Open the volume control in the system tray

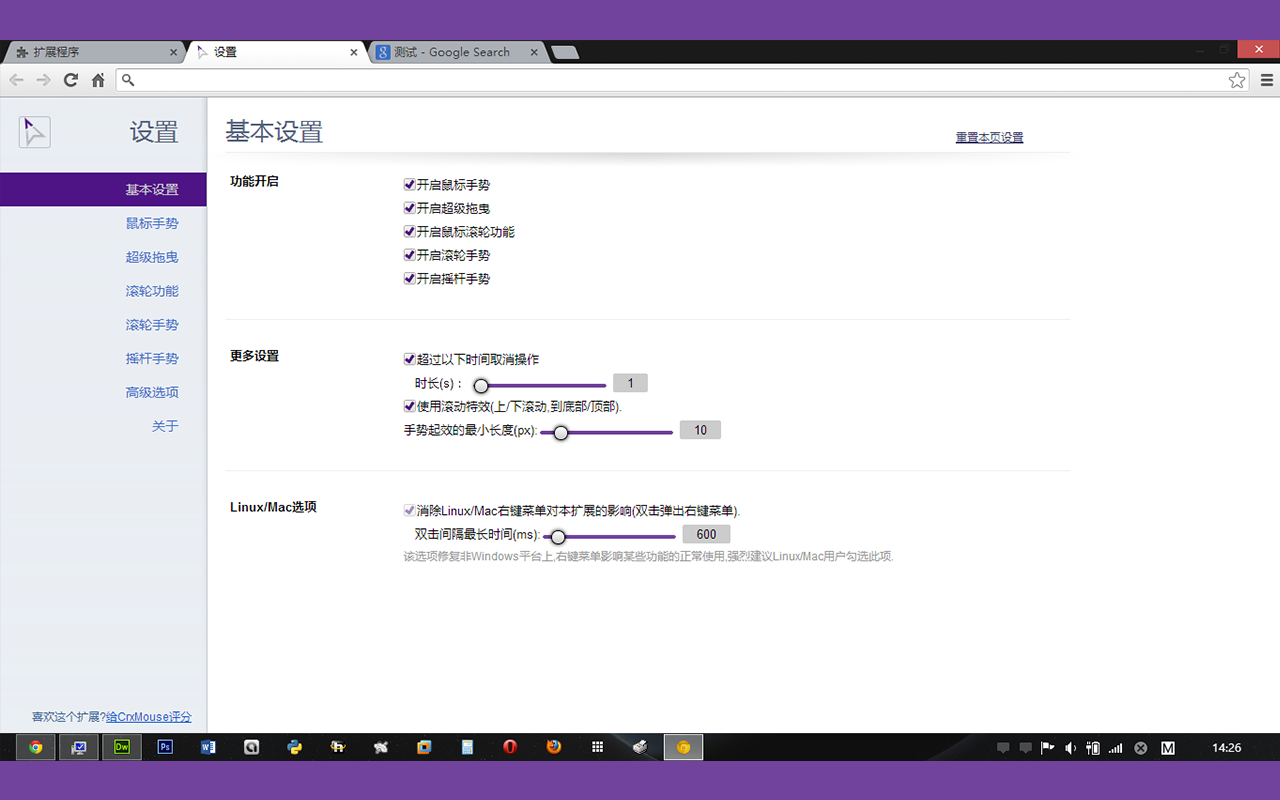point(1070,747)
